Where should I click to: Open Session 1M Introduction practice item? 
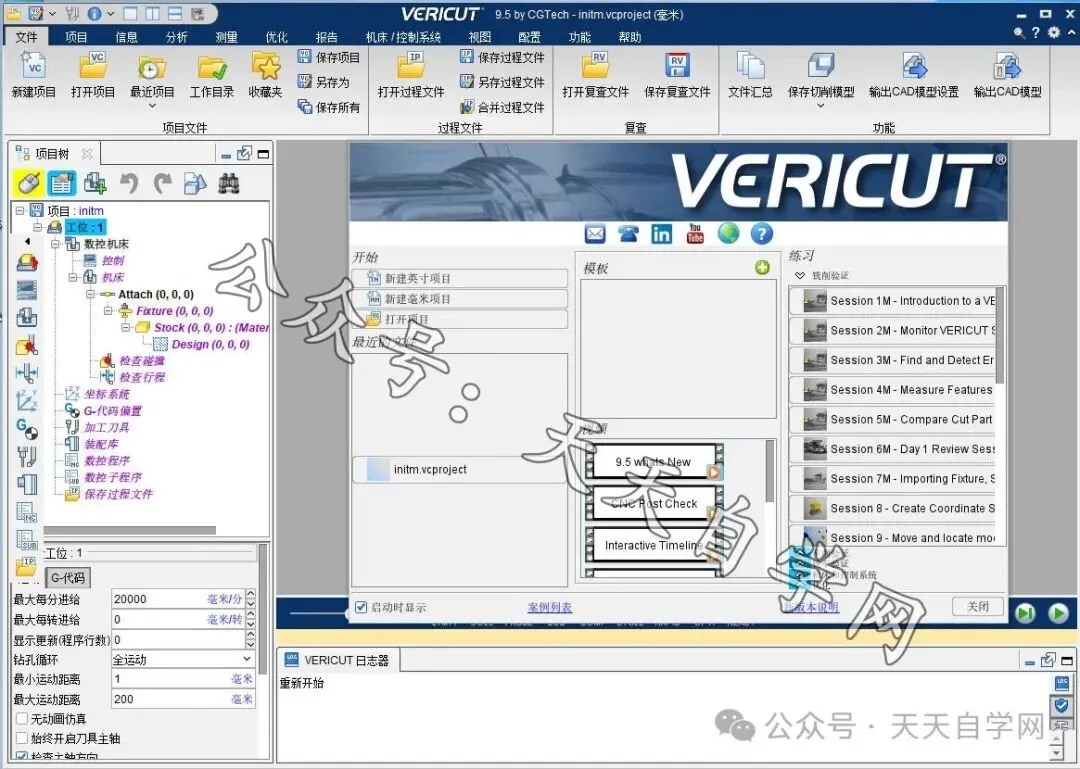893,301
